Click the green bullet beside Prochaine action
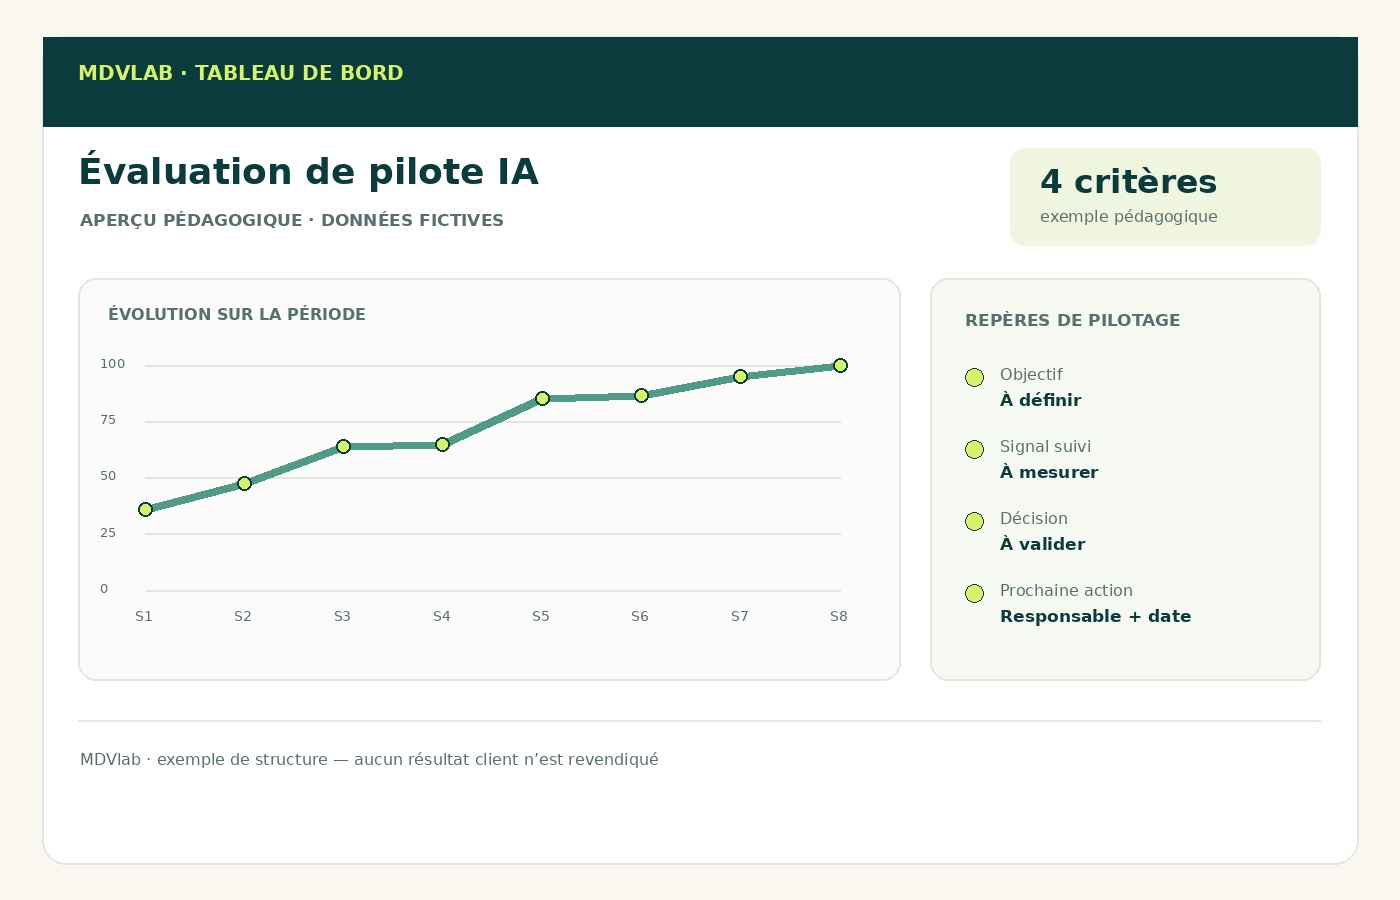This screenshot has height=900, width=1400. pyautogui.click(x=974, y=593)
